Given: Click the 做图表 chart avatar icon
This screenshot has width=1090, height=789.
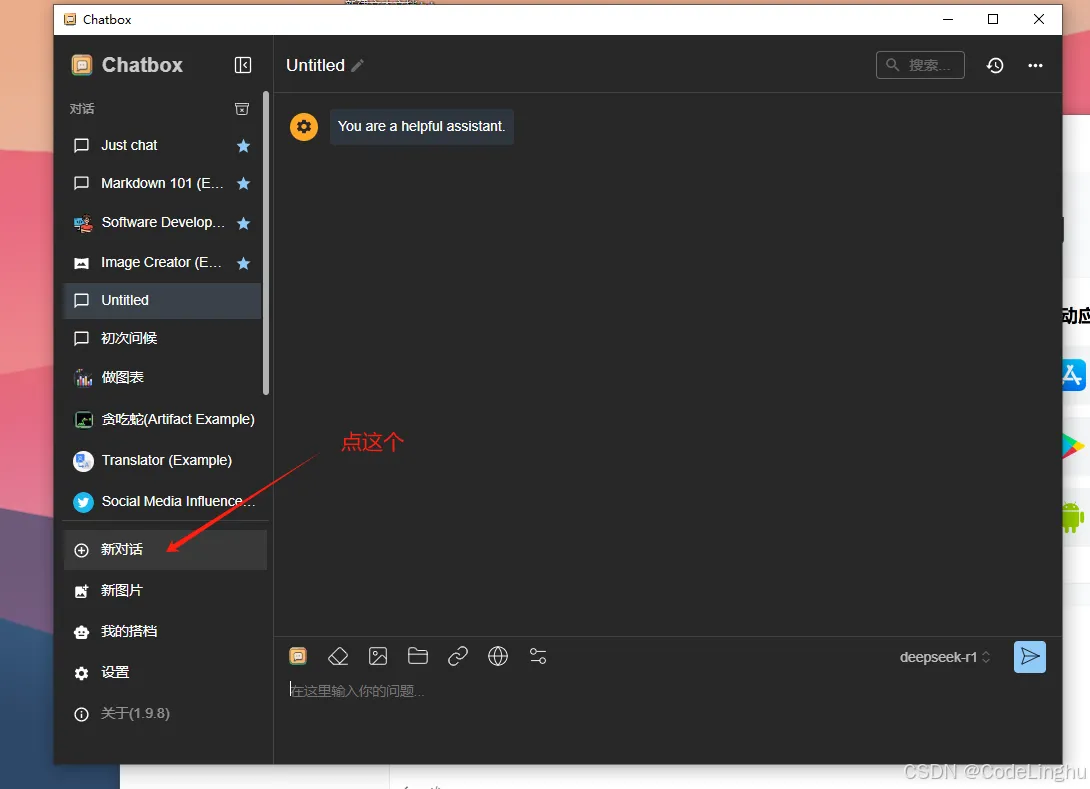Looking at the screenshot, I should tap(83, 377).
